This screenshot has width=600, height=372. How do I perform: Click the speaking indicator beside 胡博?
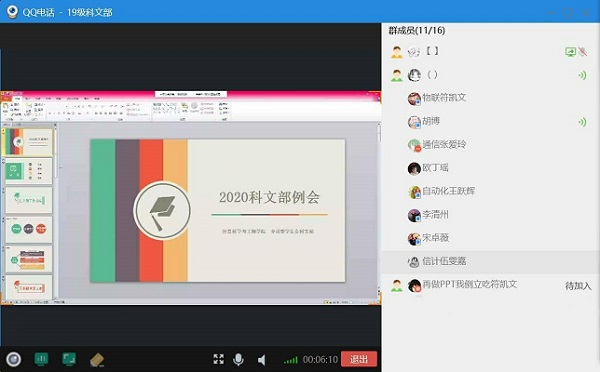(582, 122)
